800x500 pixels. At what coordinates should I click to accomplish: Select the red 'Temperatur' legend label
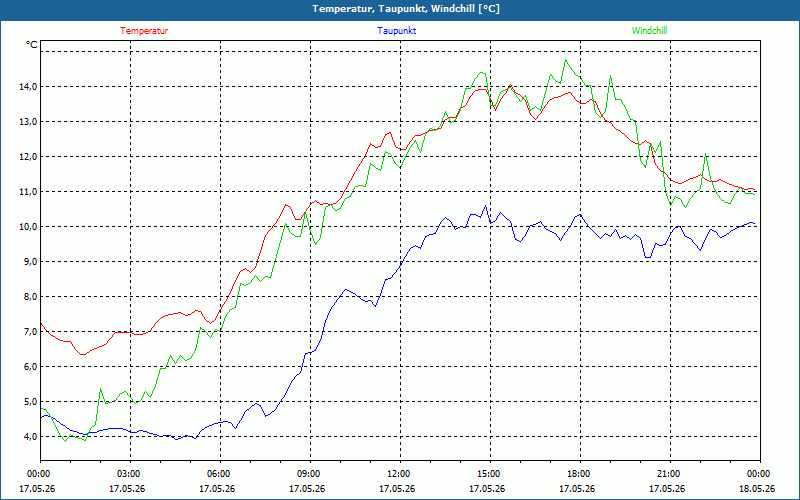tap(144, 31)
